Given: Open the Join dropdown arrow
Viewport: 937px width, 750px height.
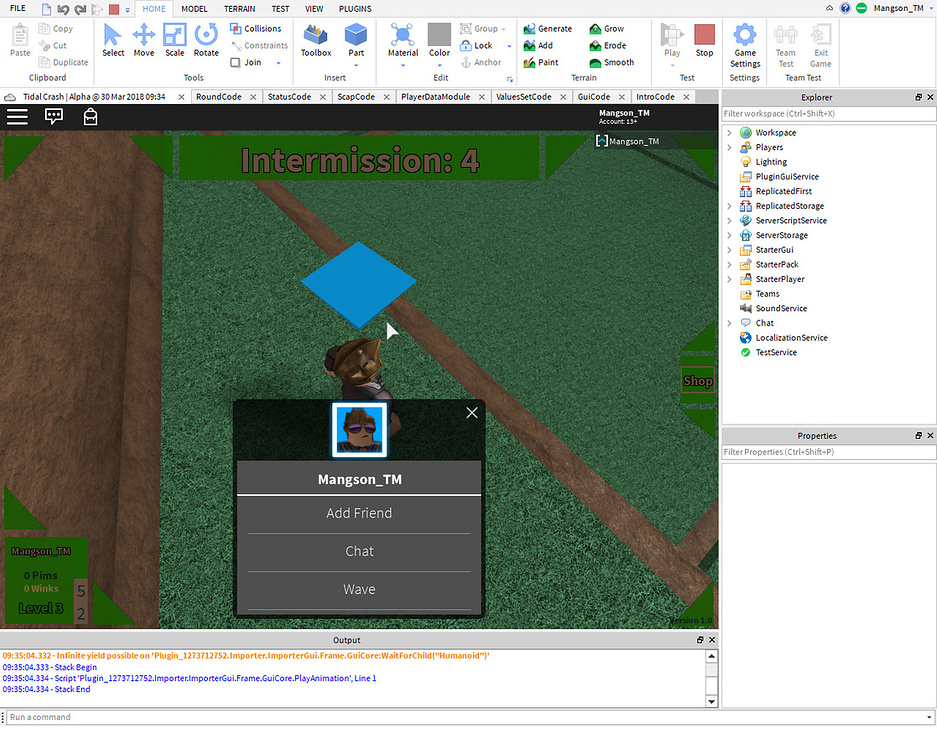Looking at the screenshot, I should (x=278, y=63).
